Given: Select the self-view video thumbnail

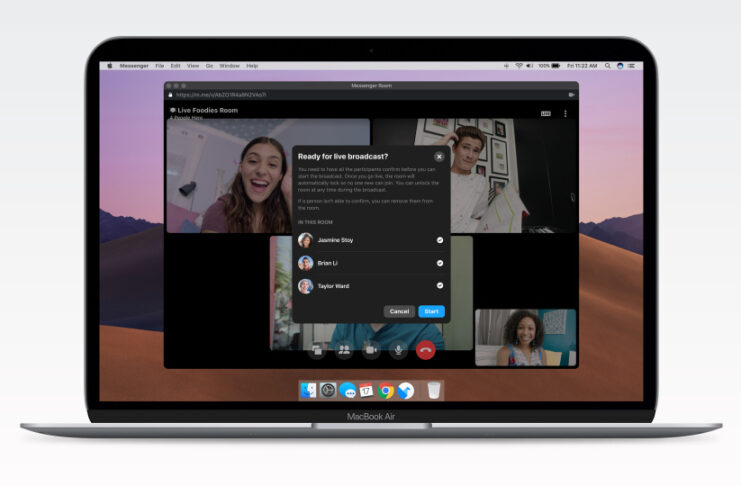Looking at the screenshot, I should coord(526,338).
